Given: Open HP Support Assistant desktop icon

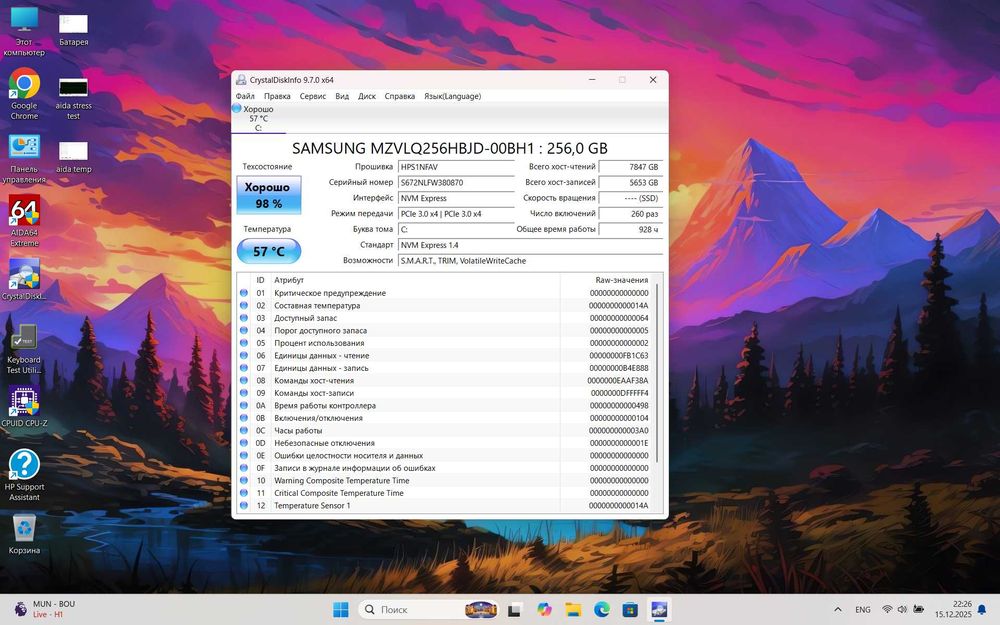Looking at the screenshot, I should [x=24, y=474].
